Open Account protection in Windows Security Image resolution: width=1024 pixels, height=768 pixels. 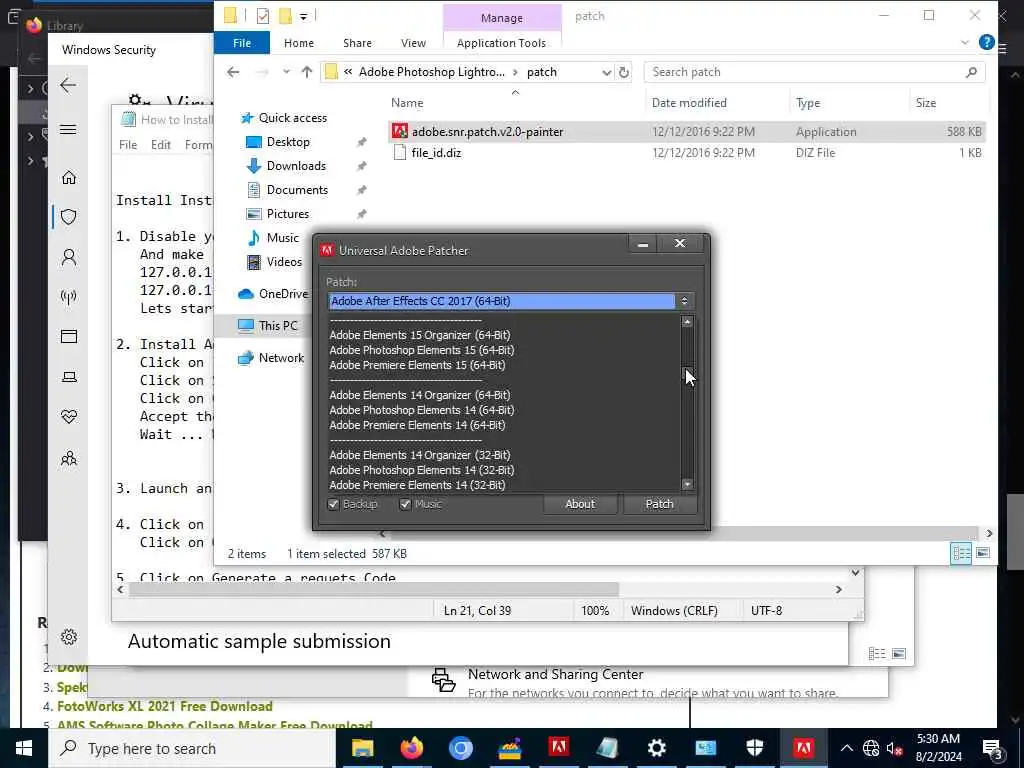click(x=69, y=257)
